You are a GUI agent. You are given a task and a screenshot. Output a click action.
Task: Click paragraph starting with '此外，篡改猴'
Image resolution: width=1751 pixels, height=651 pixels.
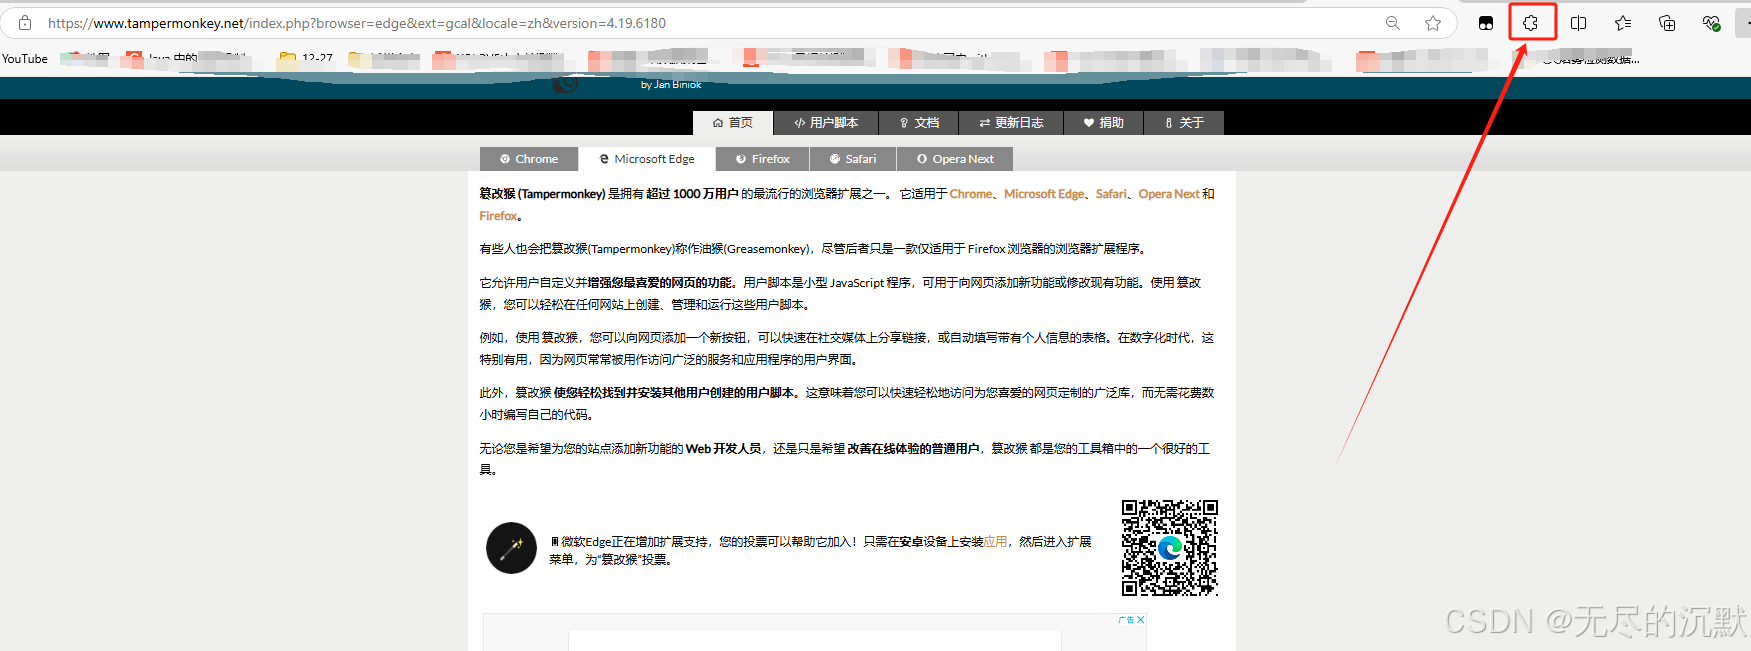(x=846, y=404)
